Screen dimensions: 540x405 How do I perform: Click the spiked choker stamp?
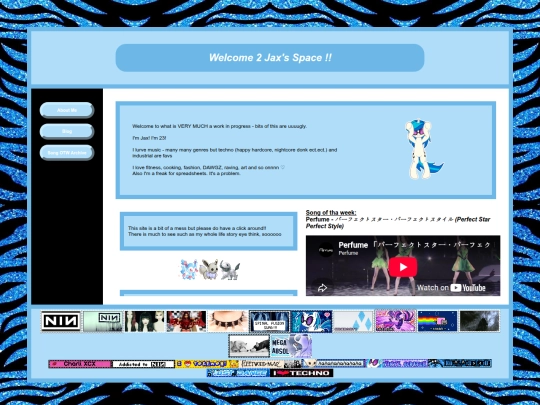228,321
